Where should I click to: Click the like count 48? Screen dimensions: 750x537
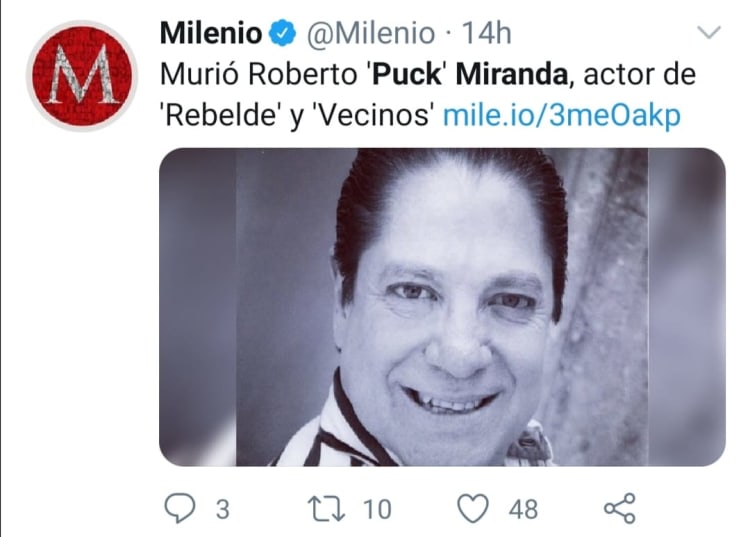click(x=523, y=509)
